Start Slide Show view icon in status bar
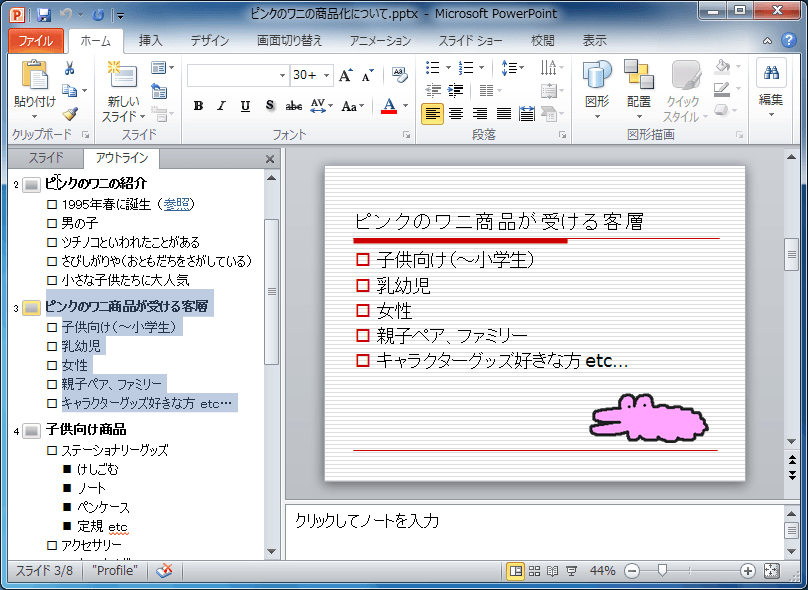This screenshot has height=590, width=808. pyautogui.click(x=571, y=570)
